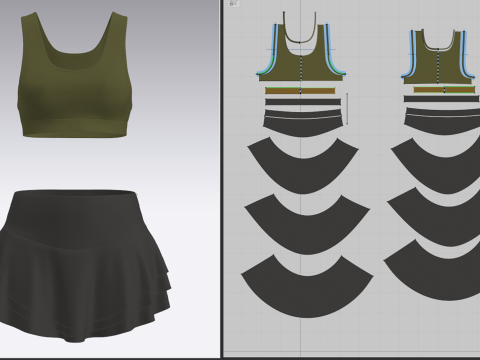Select left-column brown band pattern piece
This screenshot has height=360, width=480.
pyautogui.click(x=300, y=91)
